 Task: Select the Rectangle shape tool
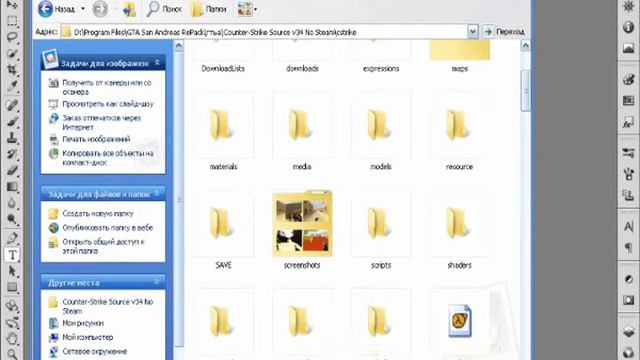tap(12, 287)
